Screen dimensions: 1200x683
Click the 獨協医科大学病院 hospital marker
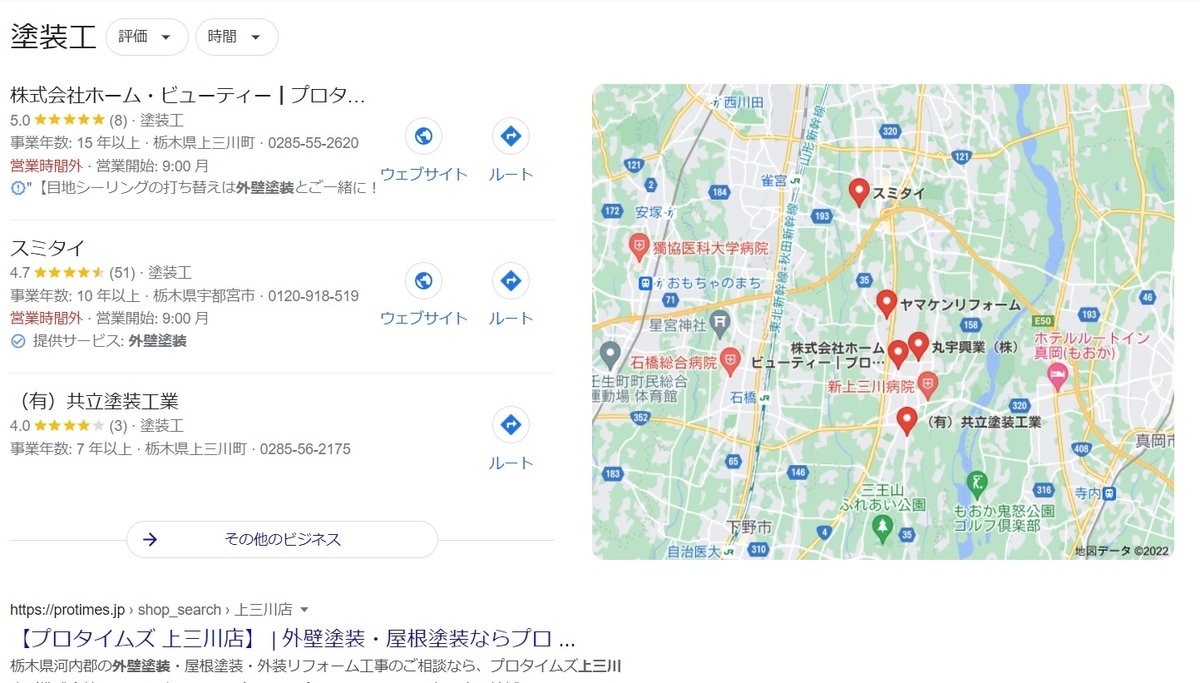(x=638, y=245)
